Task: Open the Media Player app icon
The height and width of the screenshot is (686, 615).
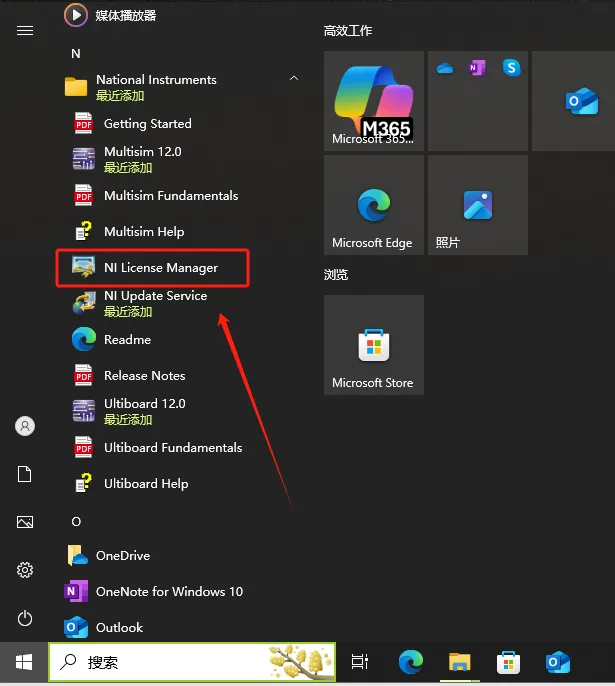Action: (76, 15)
